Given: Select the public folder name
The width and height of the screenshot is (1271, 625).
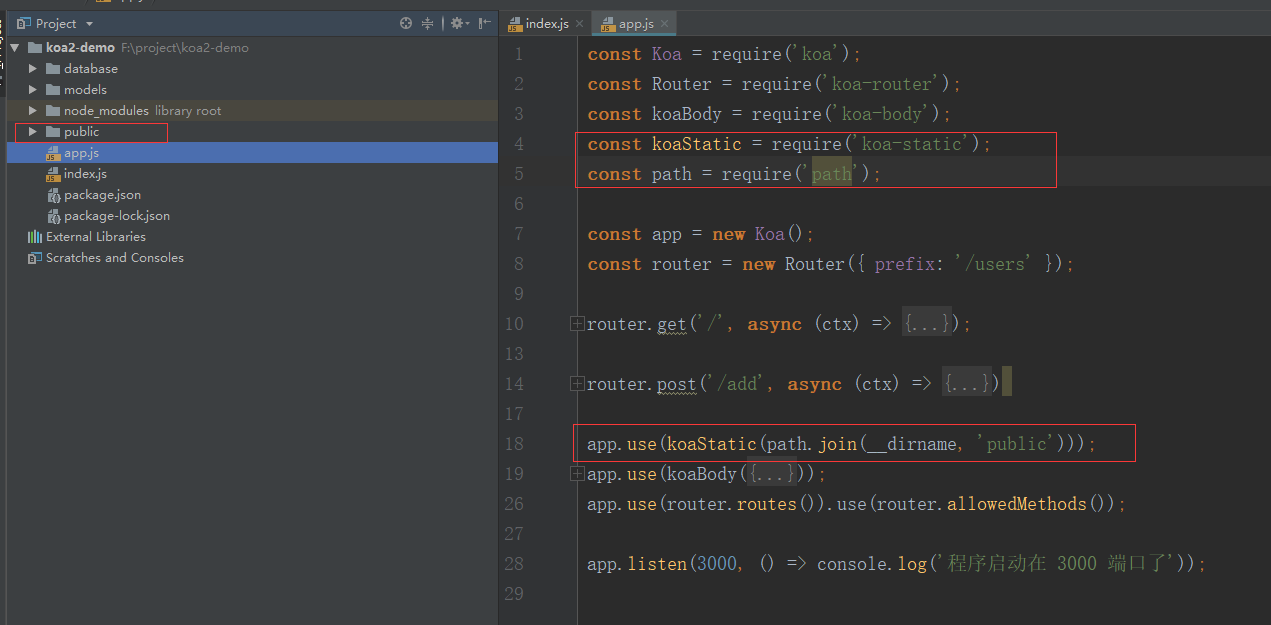Looking at the screenshot, I should click(82, 132).
